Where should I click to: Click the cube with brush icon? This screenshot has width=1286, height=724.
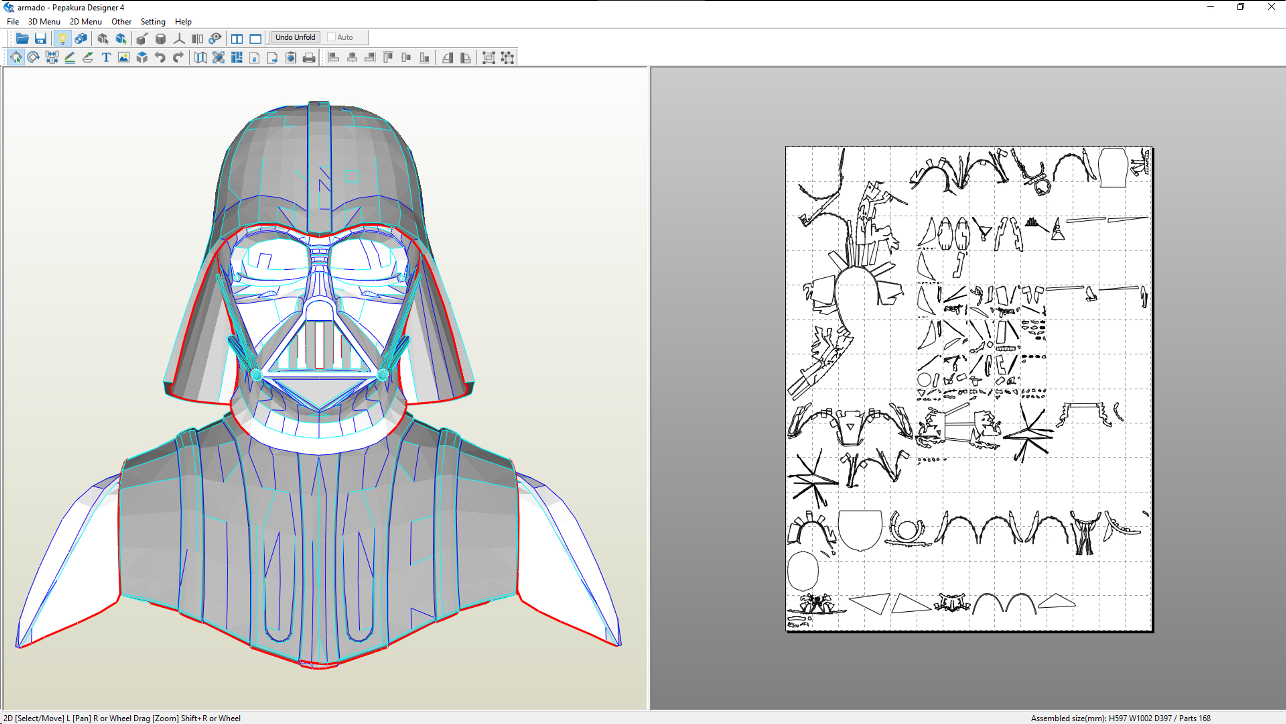(142, 38)
